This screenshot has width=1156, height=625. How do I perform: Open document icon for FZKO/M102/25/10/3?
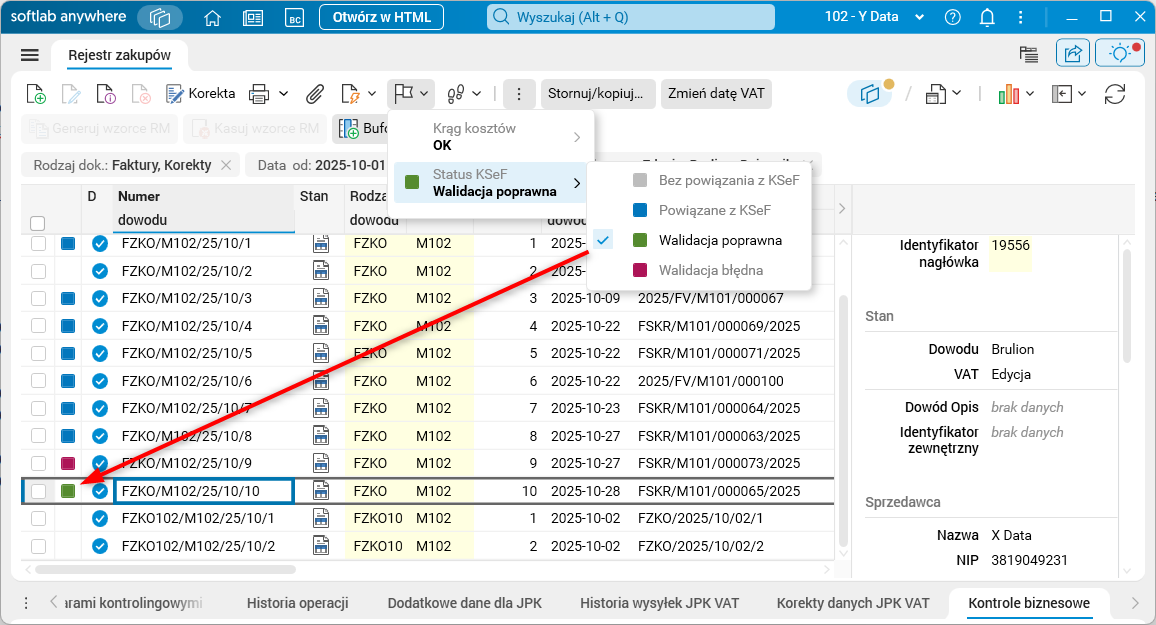[x=321, y=298]
